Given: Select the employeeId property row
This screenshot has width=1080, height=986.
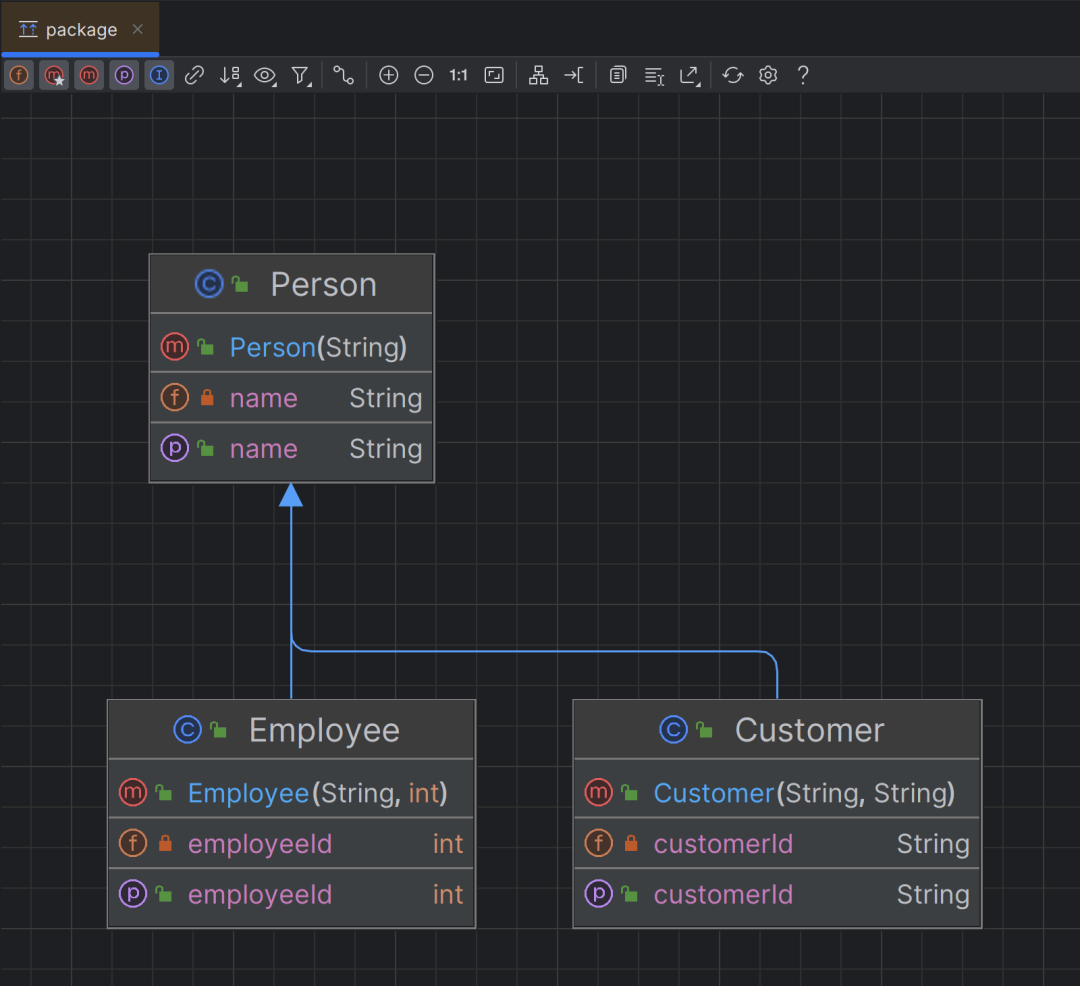Looking at the screenshot, I should point(292,894).
